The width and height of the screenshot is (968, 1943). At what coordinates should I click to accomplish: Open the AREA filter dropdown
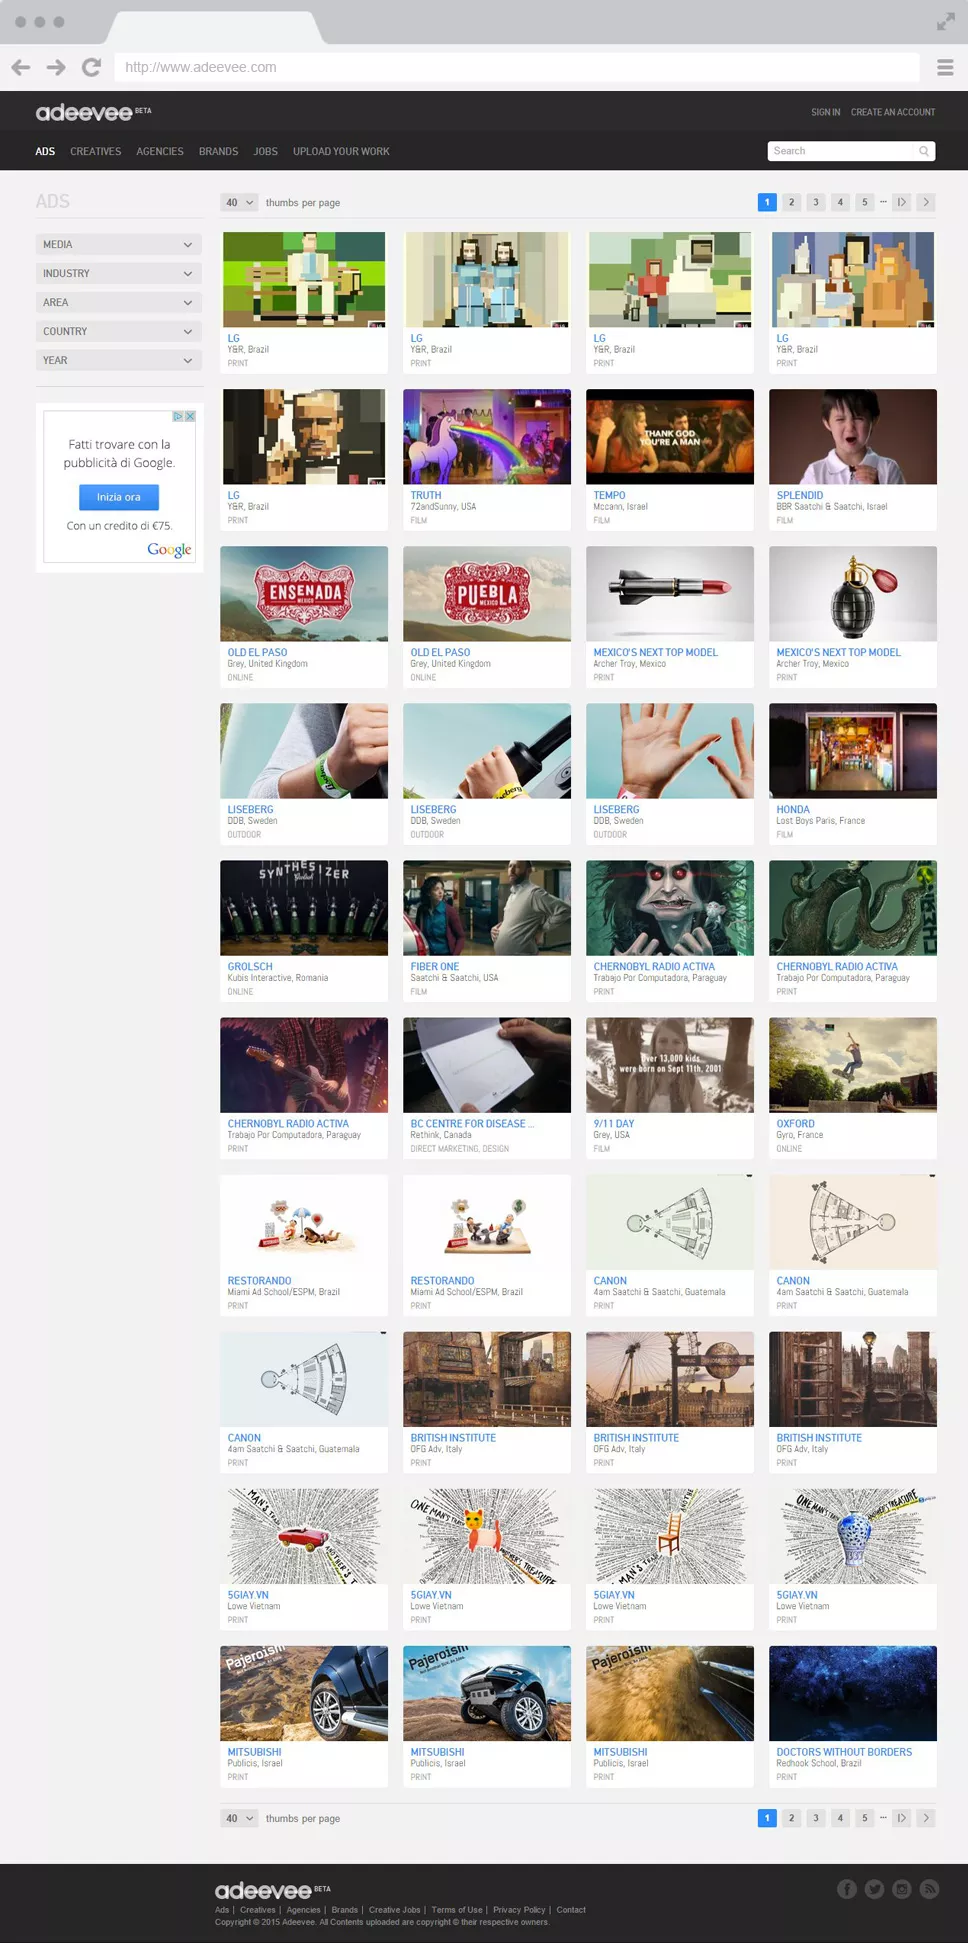(118, 302)
